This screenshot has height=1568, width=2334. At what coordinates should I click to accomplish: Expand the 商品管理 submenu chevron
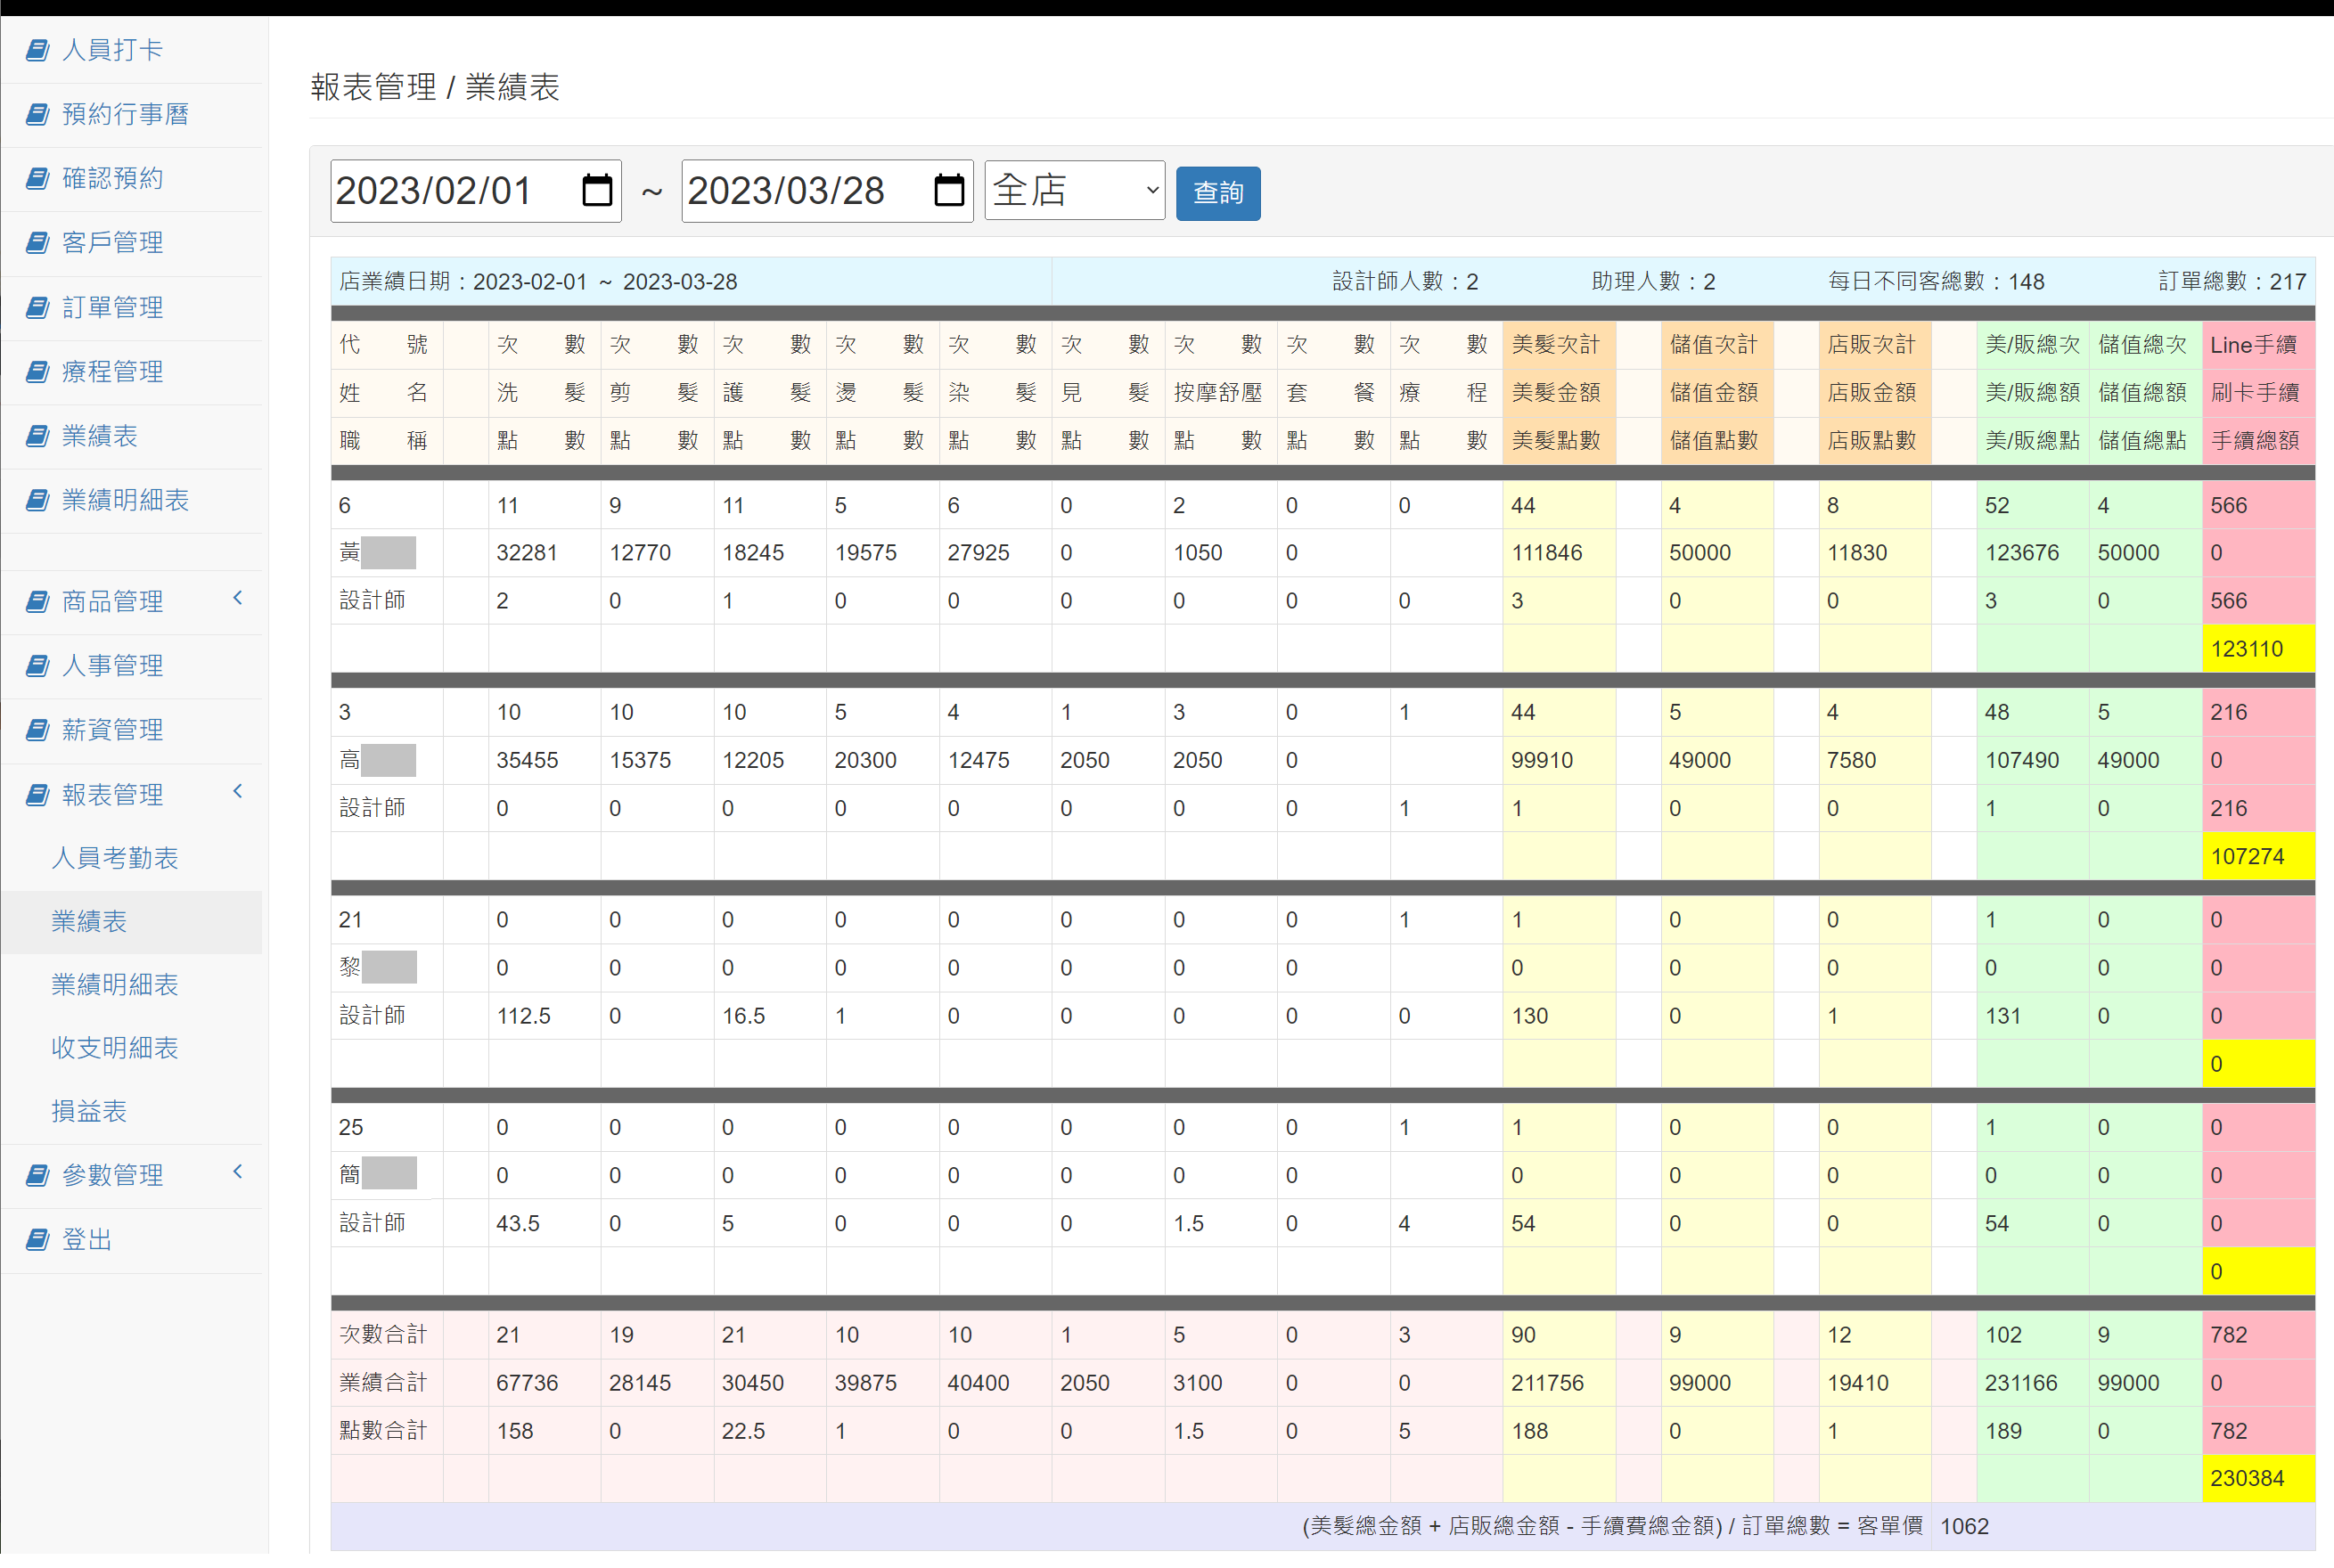(238, 598)
